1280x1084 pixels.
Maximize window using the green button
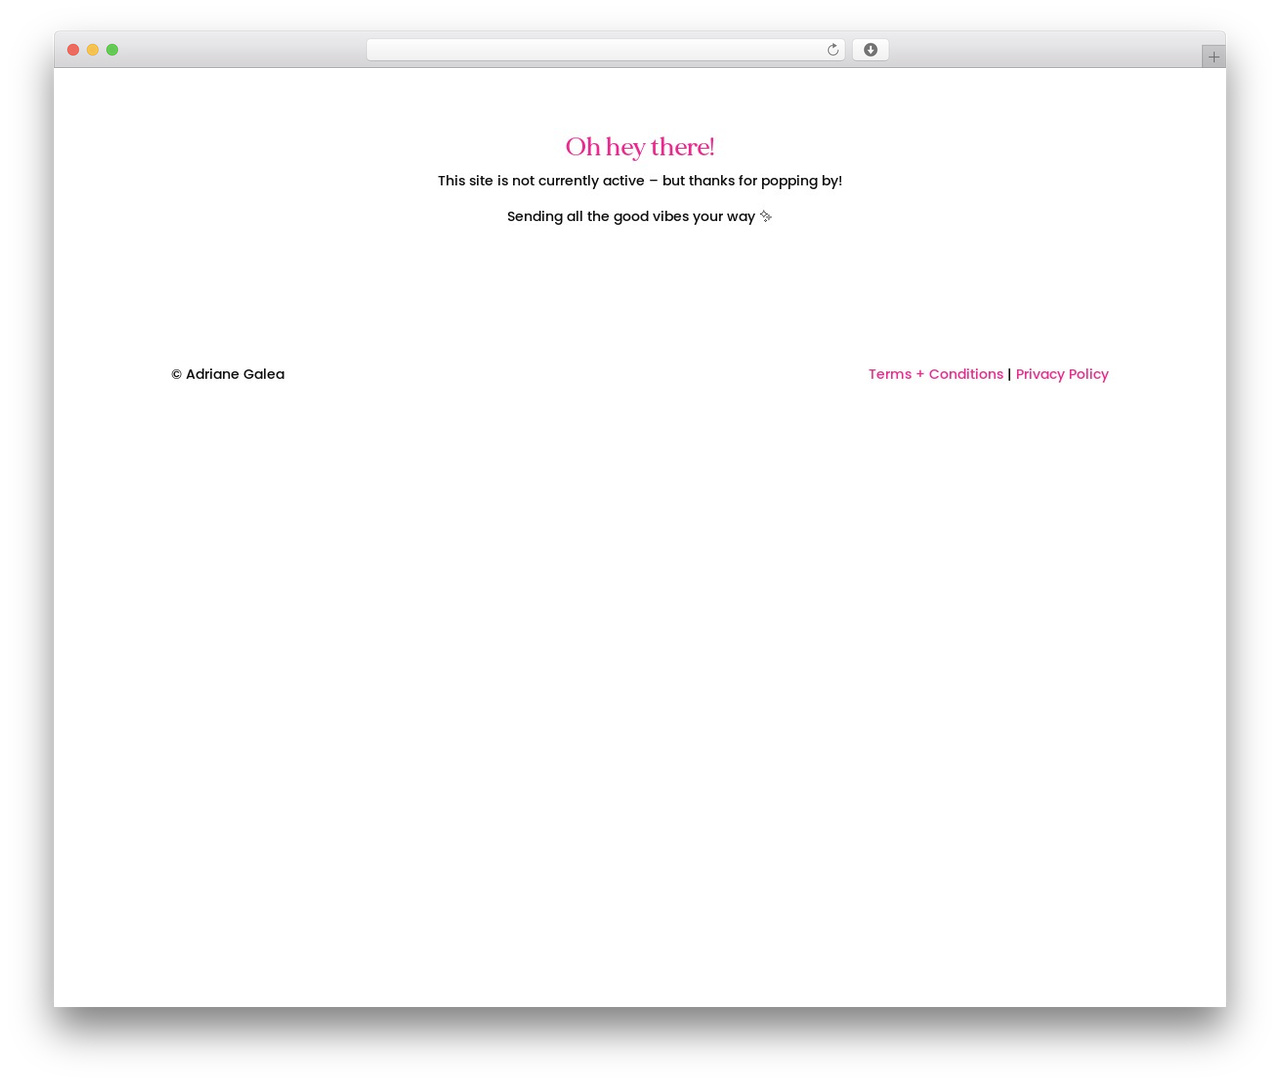click(x=112, y=50)
